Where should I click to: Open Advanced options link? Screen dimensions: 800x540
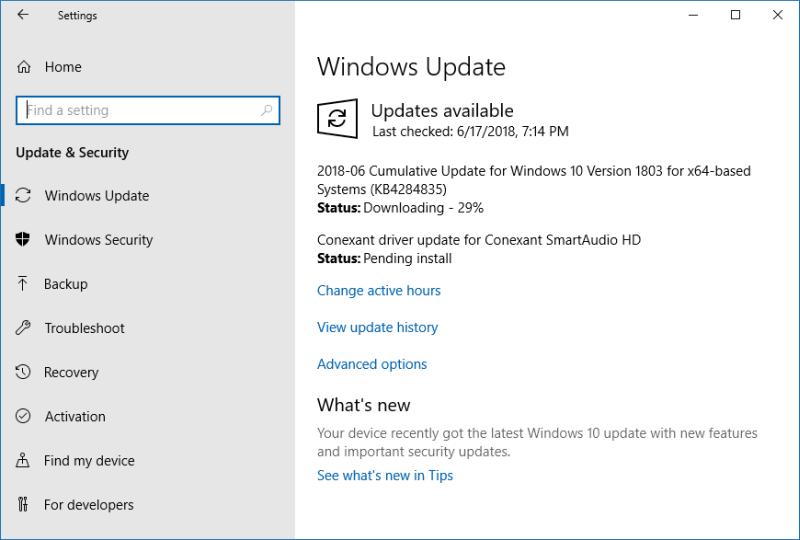372,364
